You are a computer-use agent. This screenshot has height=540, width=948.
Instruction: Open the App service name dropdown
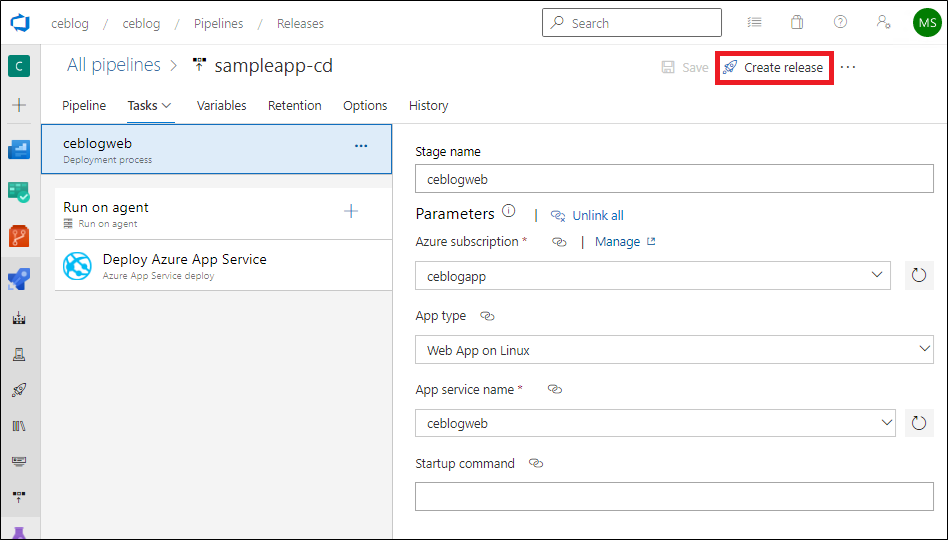tap(655, 423)
